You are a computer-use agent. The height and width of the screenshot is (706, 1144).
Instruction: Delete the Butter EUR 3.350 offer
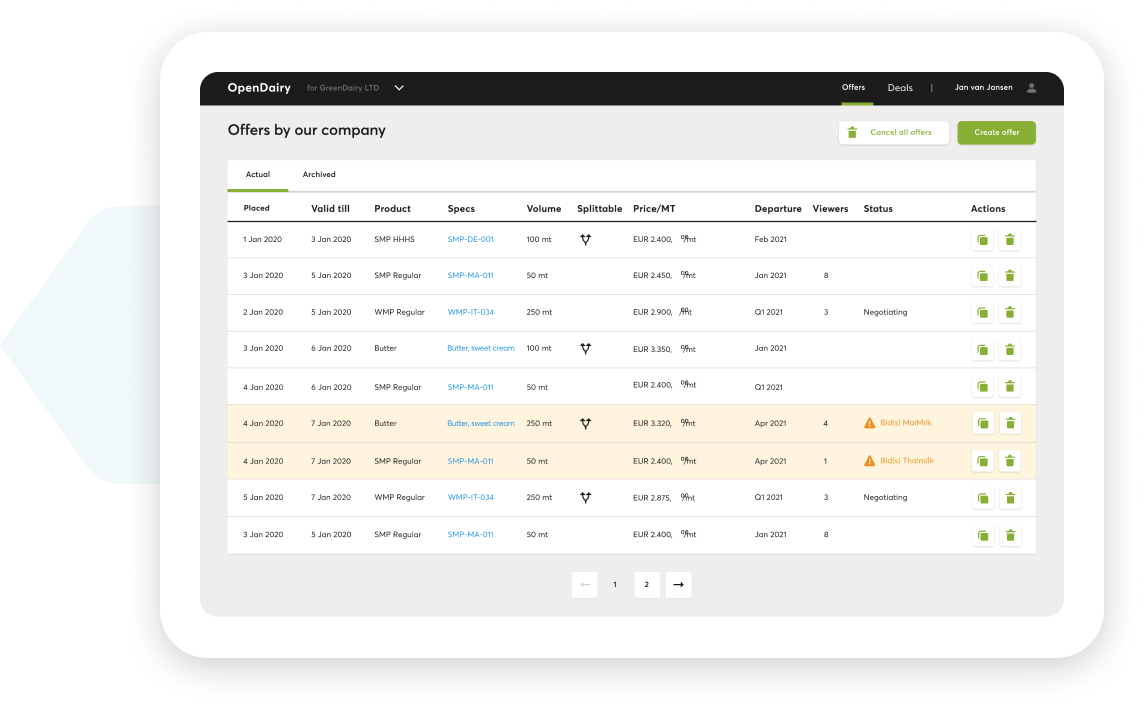1010,350
